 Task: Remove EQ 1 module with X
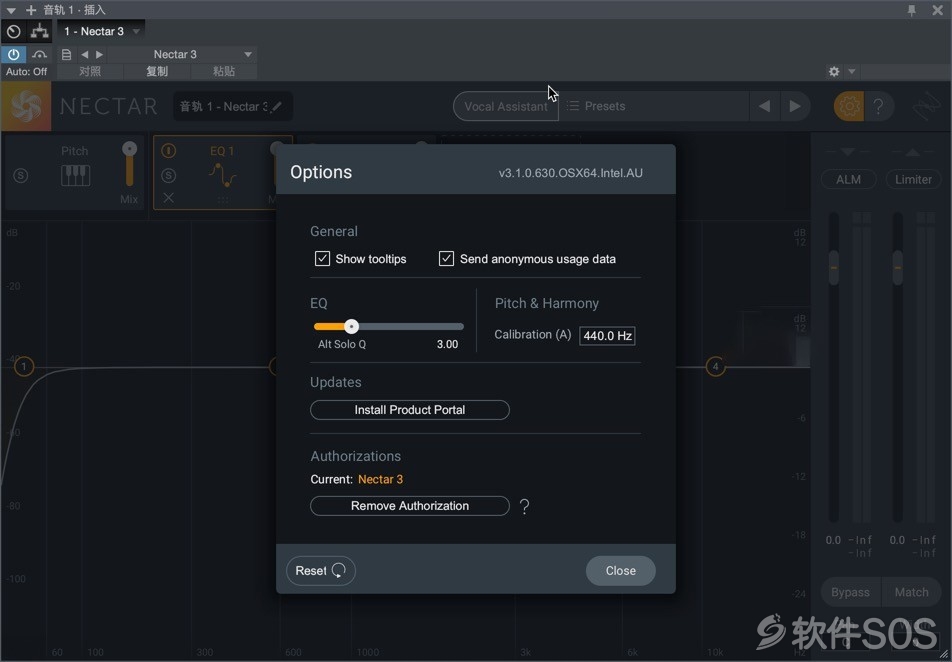[169, 198]
